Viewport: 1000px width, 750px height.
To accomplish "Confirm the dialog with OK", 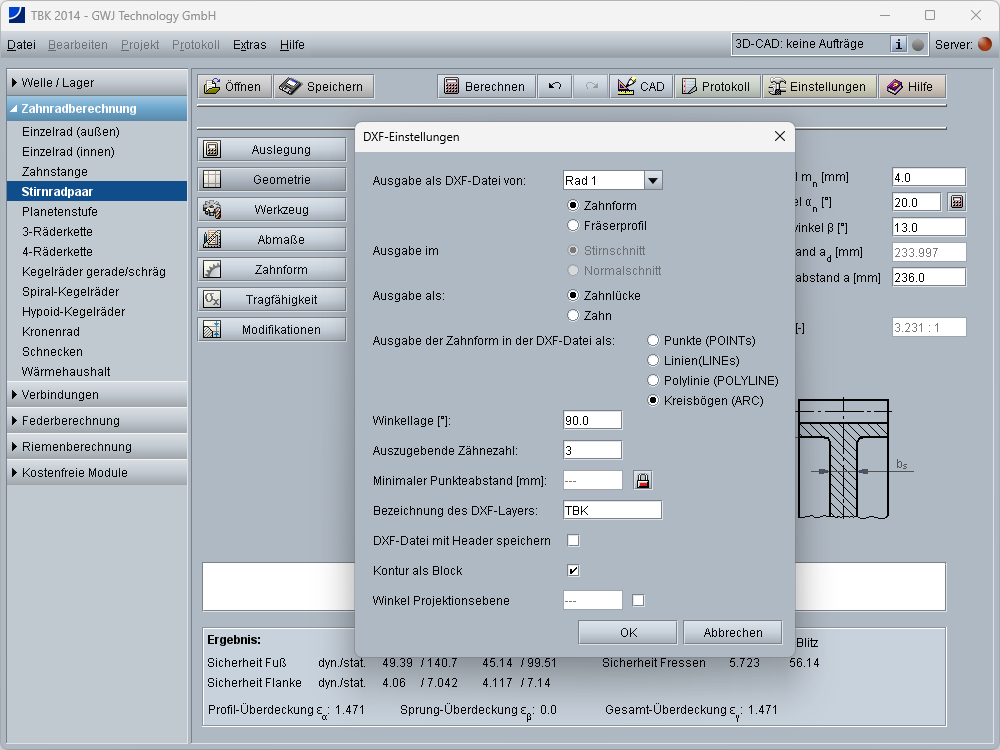I will coord(627,632).
